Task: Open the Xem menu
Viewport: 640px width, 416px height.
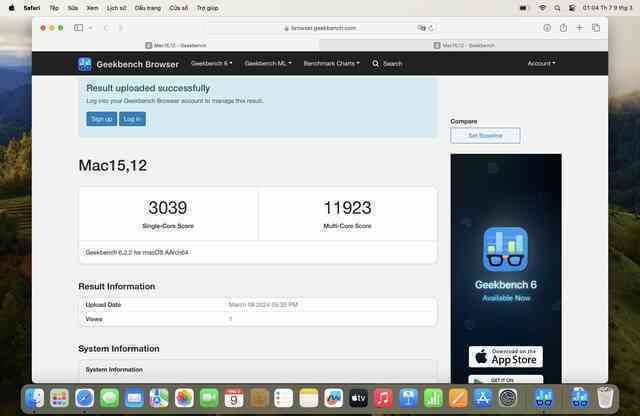Action: [x=92, y=8]
